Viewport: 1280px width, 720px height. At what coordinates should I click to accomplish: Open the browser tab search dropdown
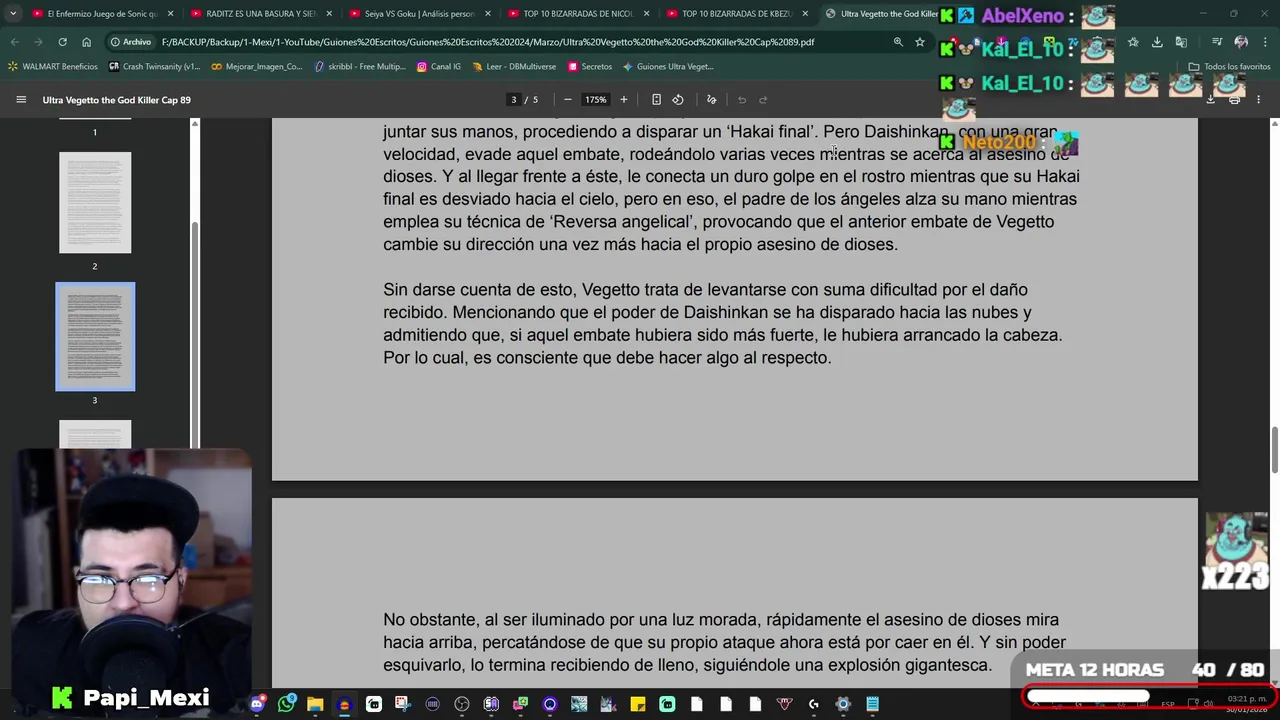pos(13,14)
